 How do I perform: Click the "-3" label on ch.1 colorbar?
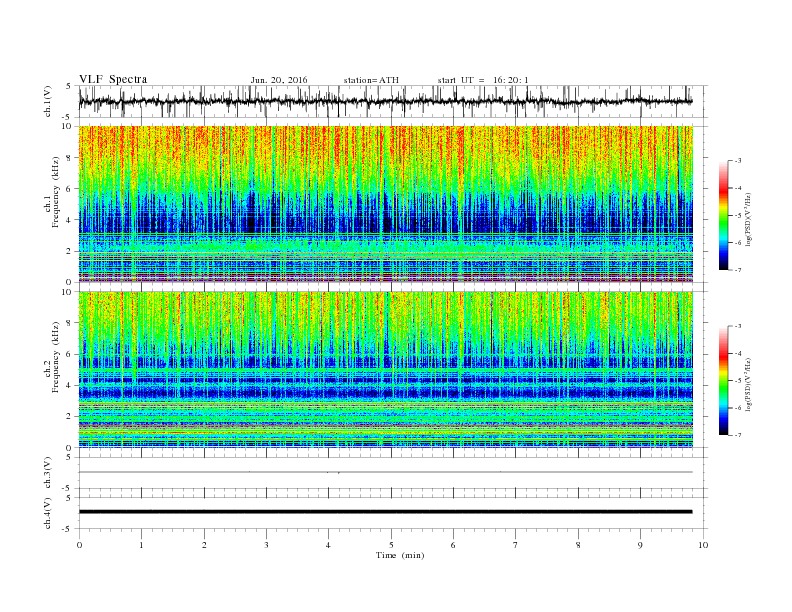[737, 161]
